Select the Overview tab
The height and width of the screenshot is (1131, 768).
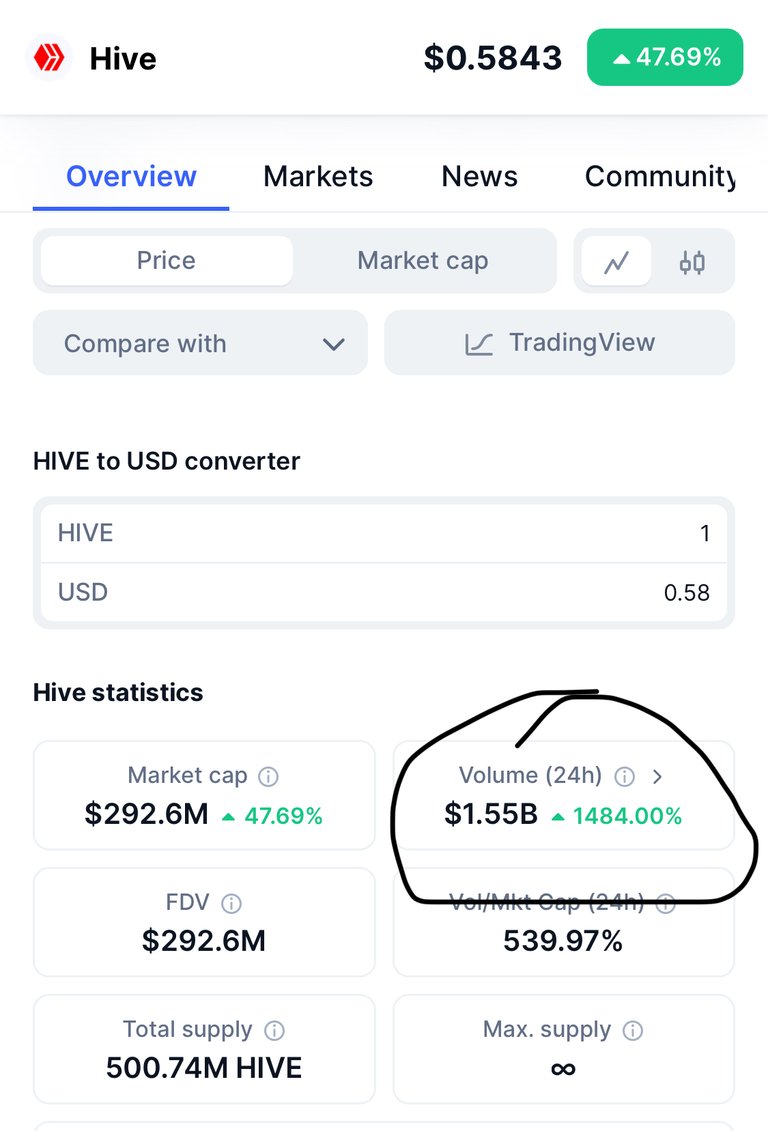131,176
